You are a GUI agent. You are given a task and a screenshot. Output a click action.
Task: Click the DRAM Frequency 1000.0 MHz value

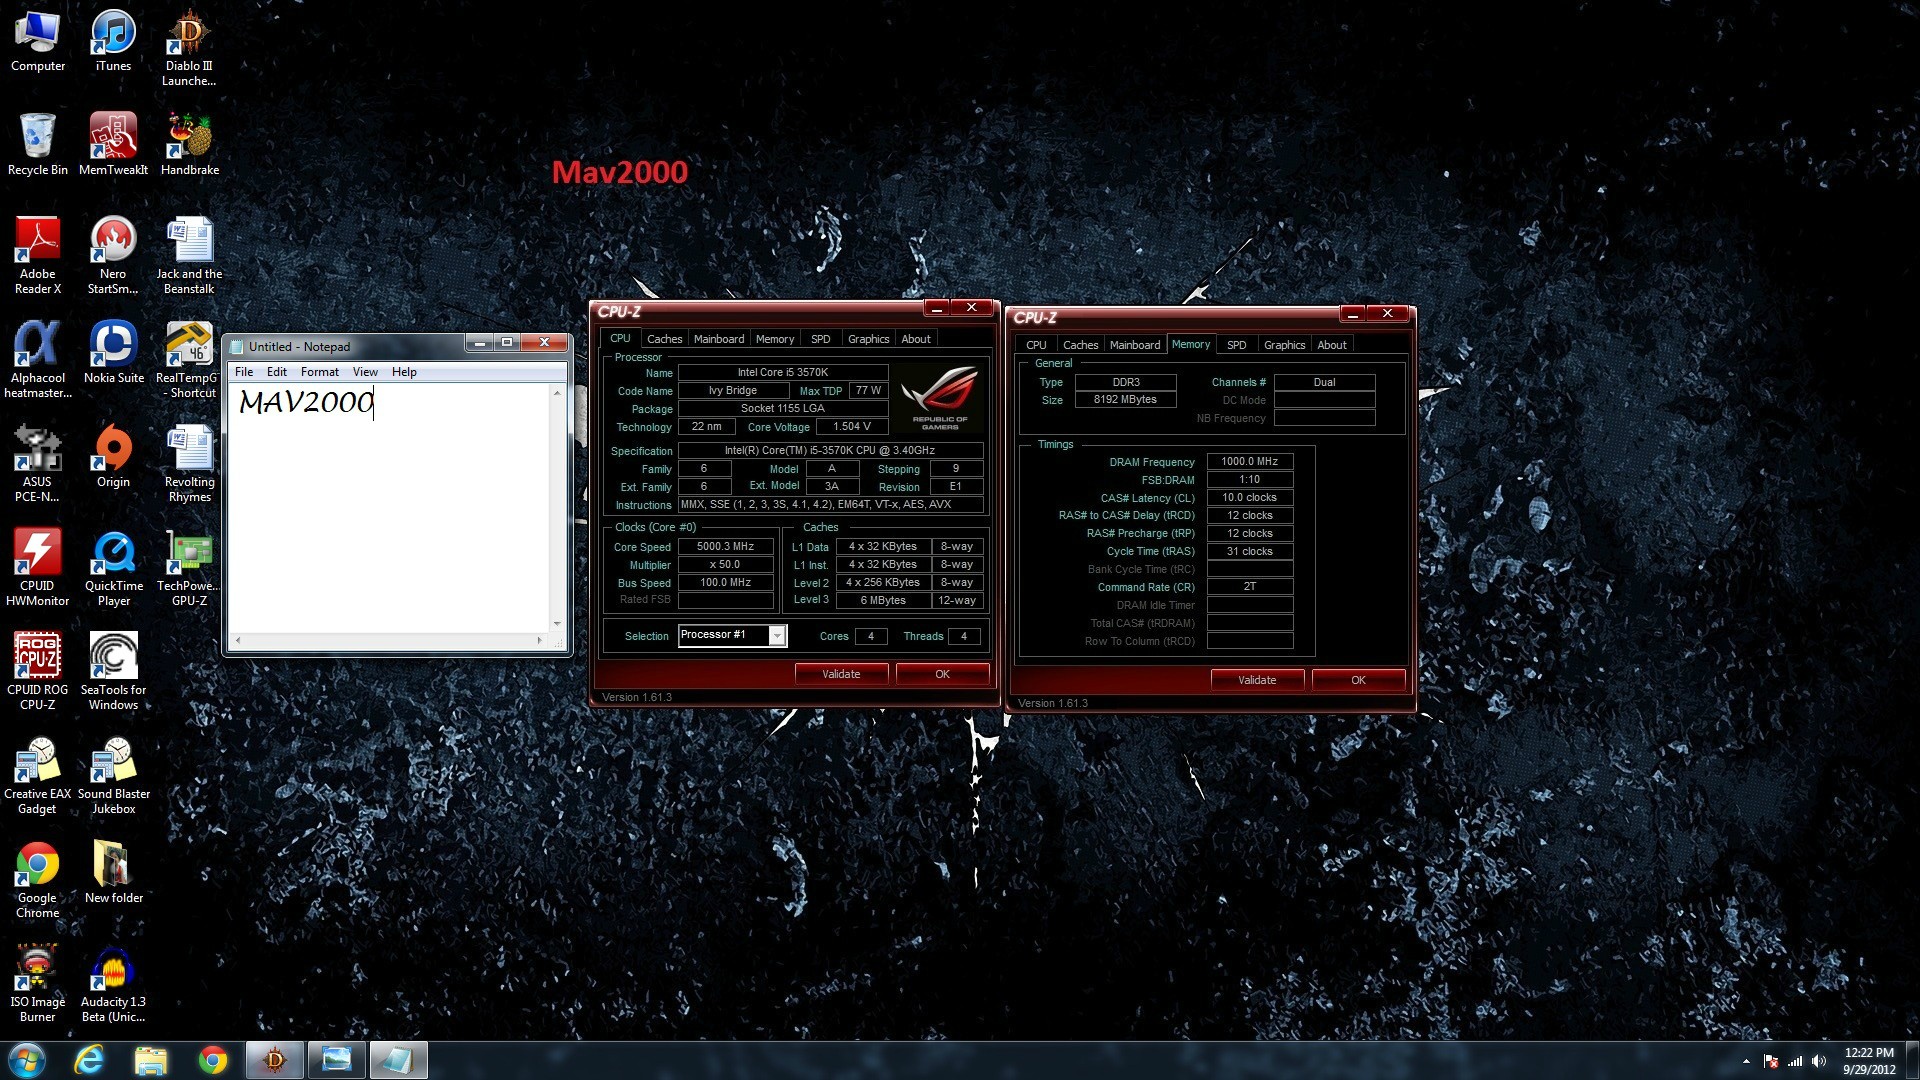click(1250, 461)
